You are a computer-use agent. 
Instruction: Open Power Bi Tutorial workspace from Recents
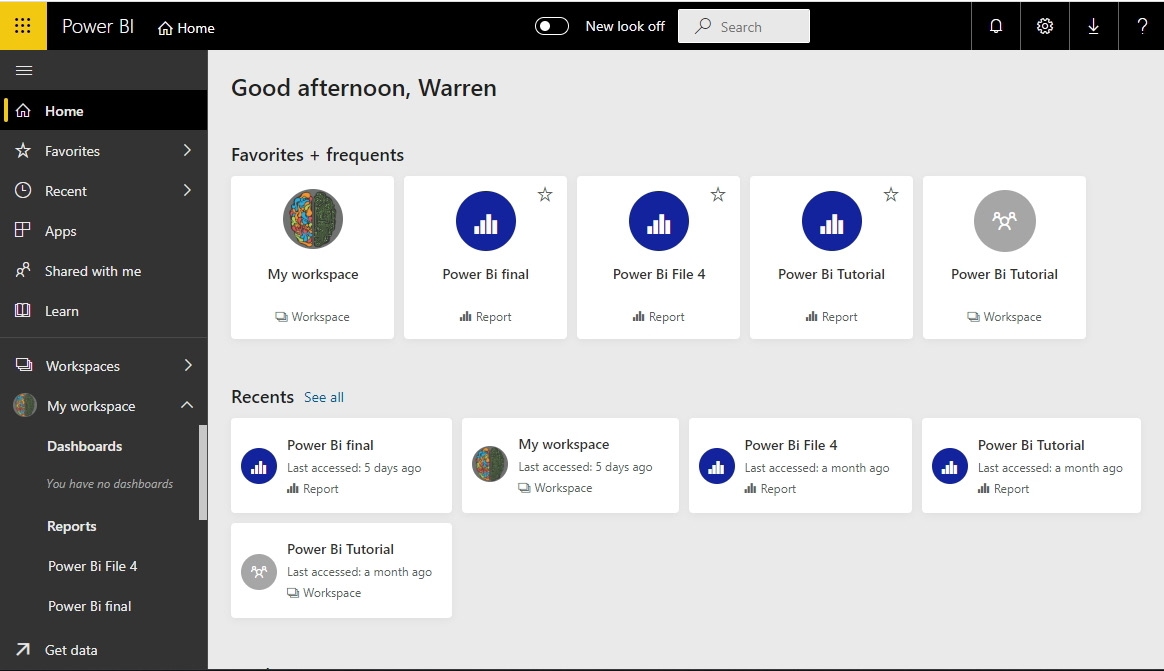pyautogui.click(x=341, y=549)
